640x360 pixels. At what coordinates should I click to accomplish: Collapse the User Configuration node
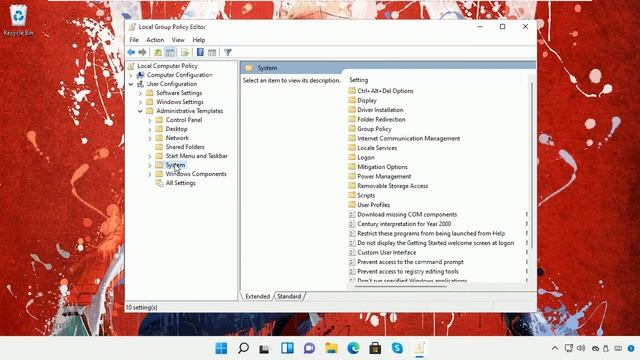[x=131, y=84]
